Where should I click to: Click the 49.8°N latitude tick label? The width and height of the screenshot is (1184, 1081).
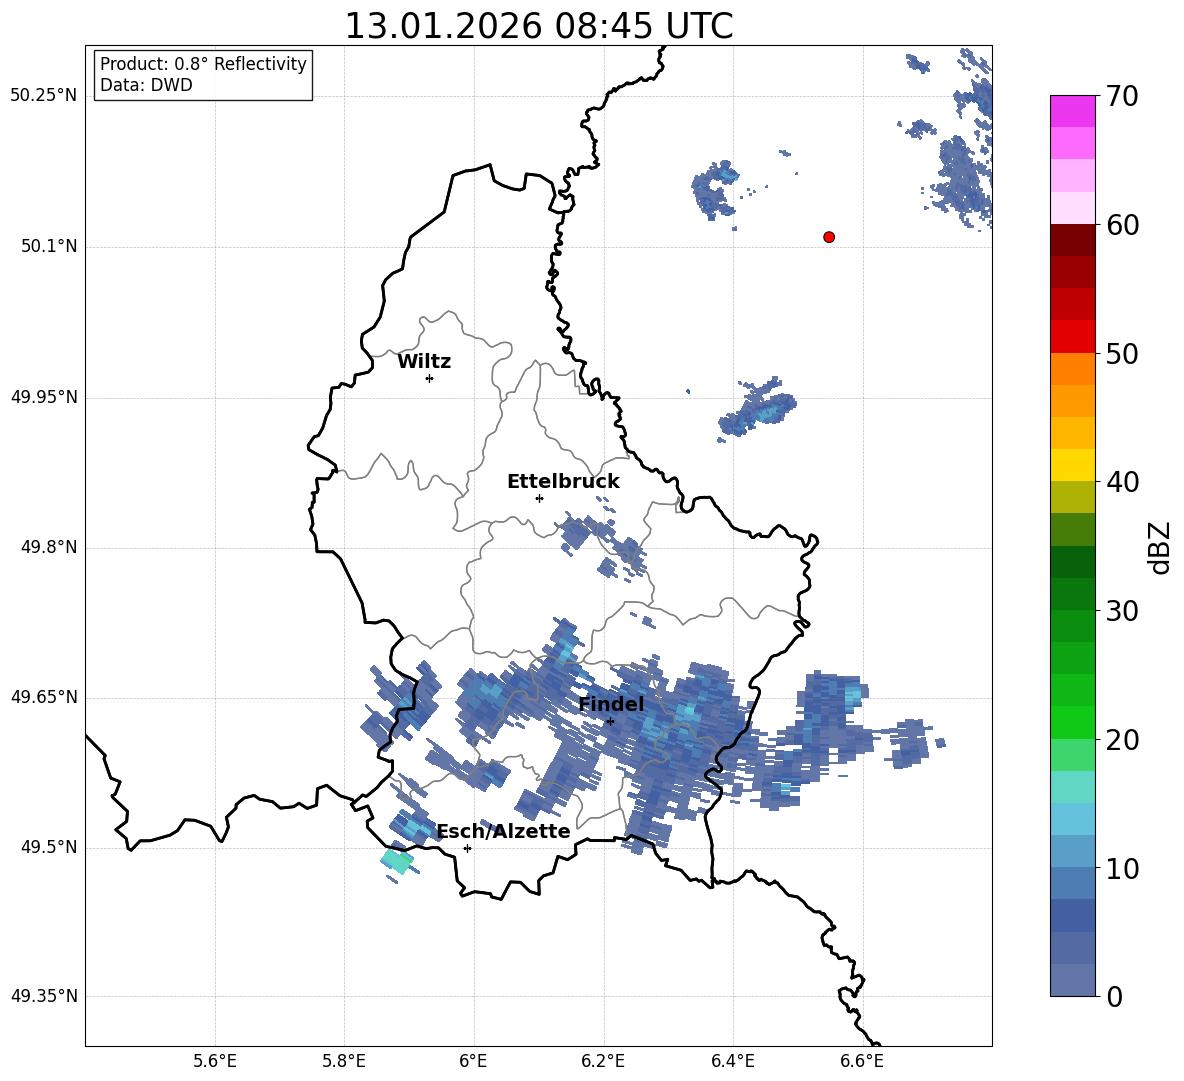click(49, 547)
